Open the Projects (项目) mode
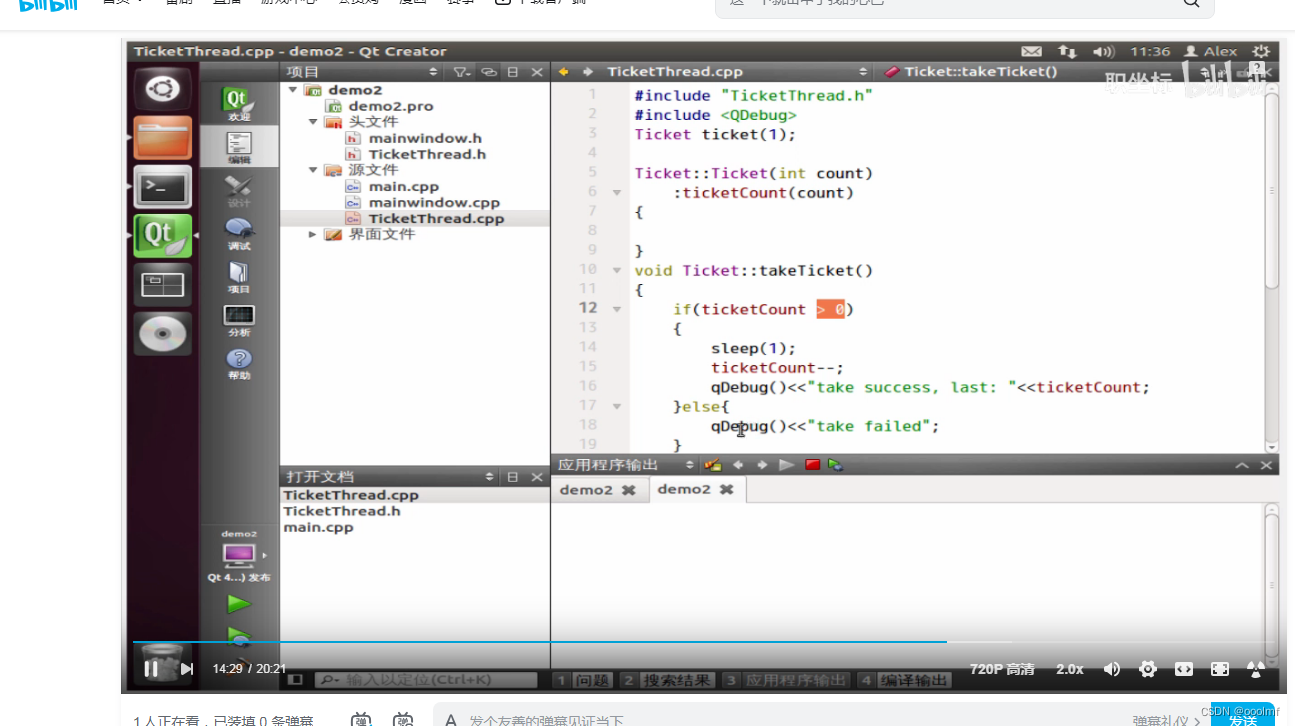 coord(238,277)
